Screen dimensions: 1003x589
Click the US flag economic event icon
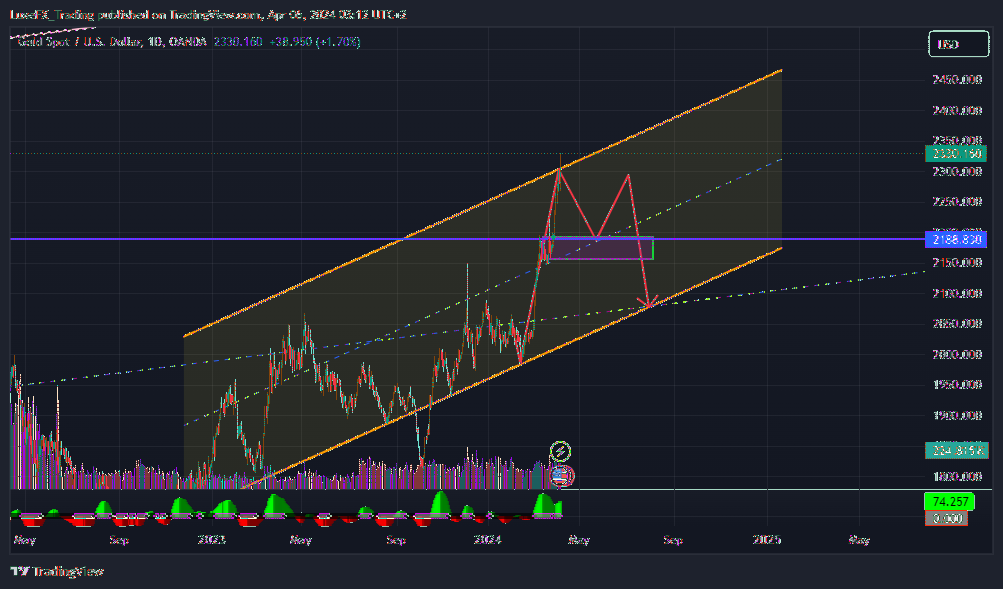point(562,475)
